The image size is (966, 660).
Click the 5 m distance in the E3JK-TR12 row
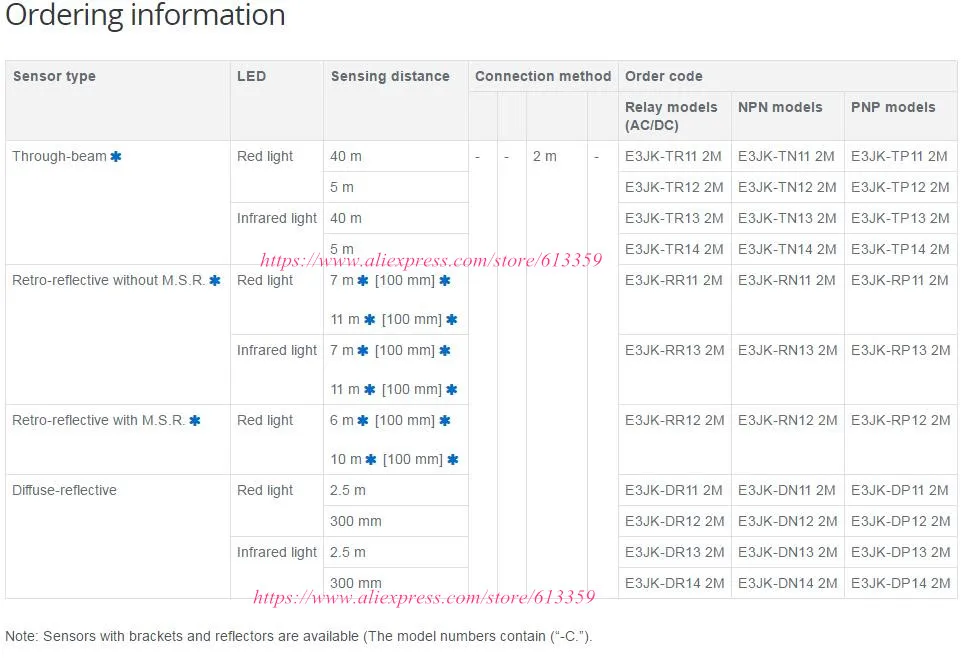click(342, 187)
